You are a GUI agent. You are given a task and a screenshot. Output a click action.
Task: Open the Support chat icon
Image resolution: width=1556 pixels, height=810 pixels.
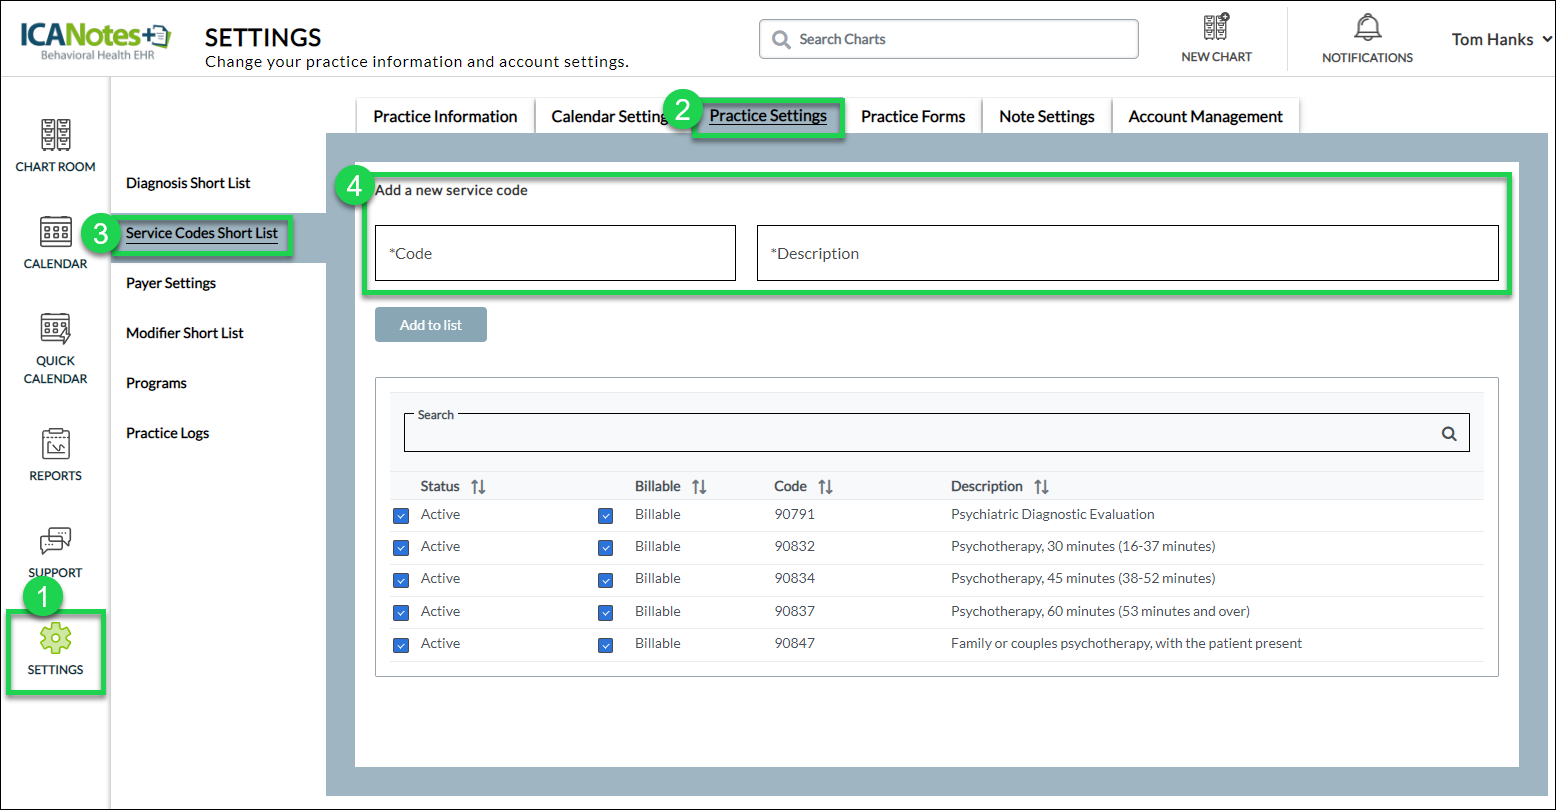point(55,541)
